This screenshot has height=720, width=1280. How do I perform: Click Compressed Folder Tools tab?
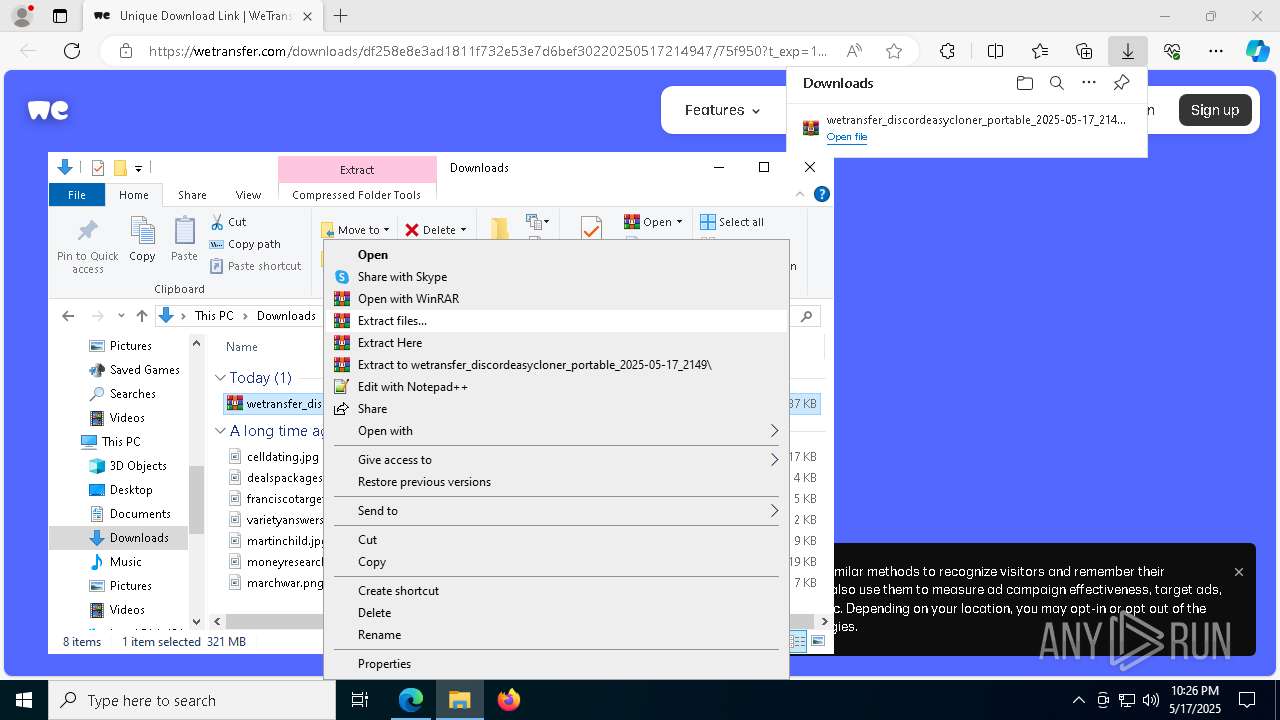pyautogui.click(x=356, y=195)
